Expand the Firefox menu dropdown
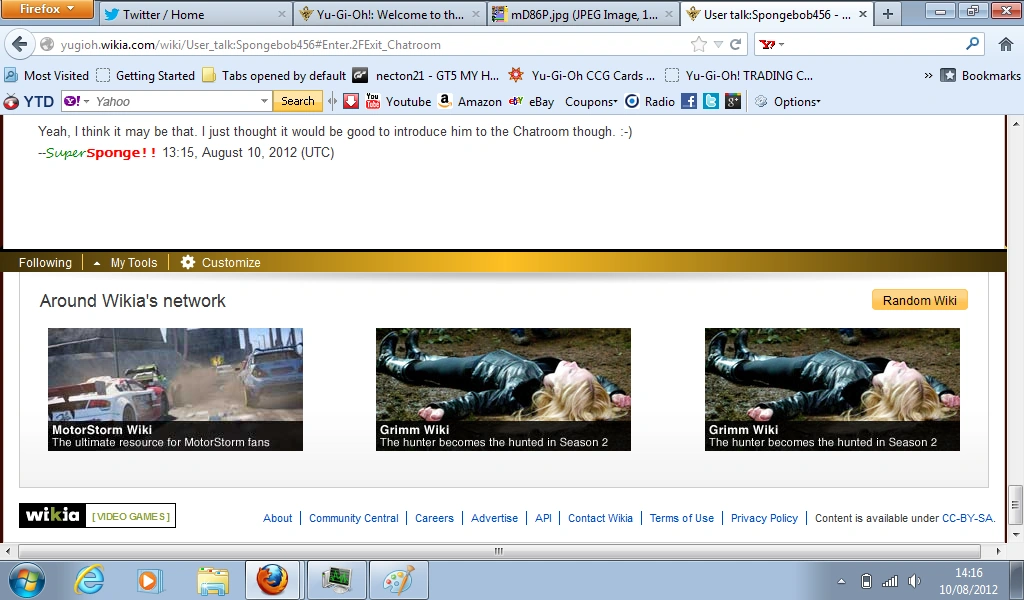The height and width of the screenshot is (600, 1024). coord(47,9)
